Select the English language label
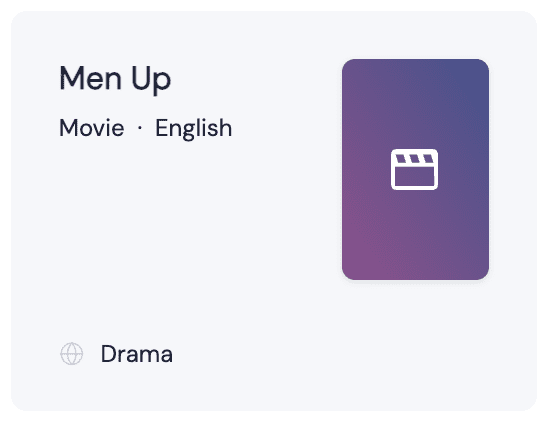This screenshot has height=422, width=550. pos(194,128)
